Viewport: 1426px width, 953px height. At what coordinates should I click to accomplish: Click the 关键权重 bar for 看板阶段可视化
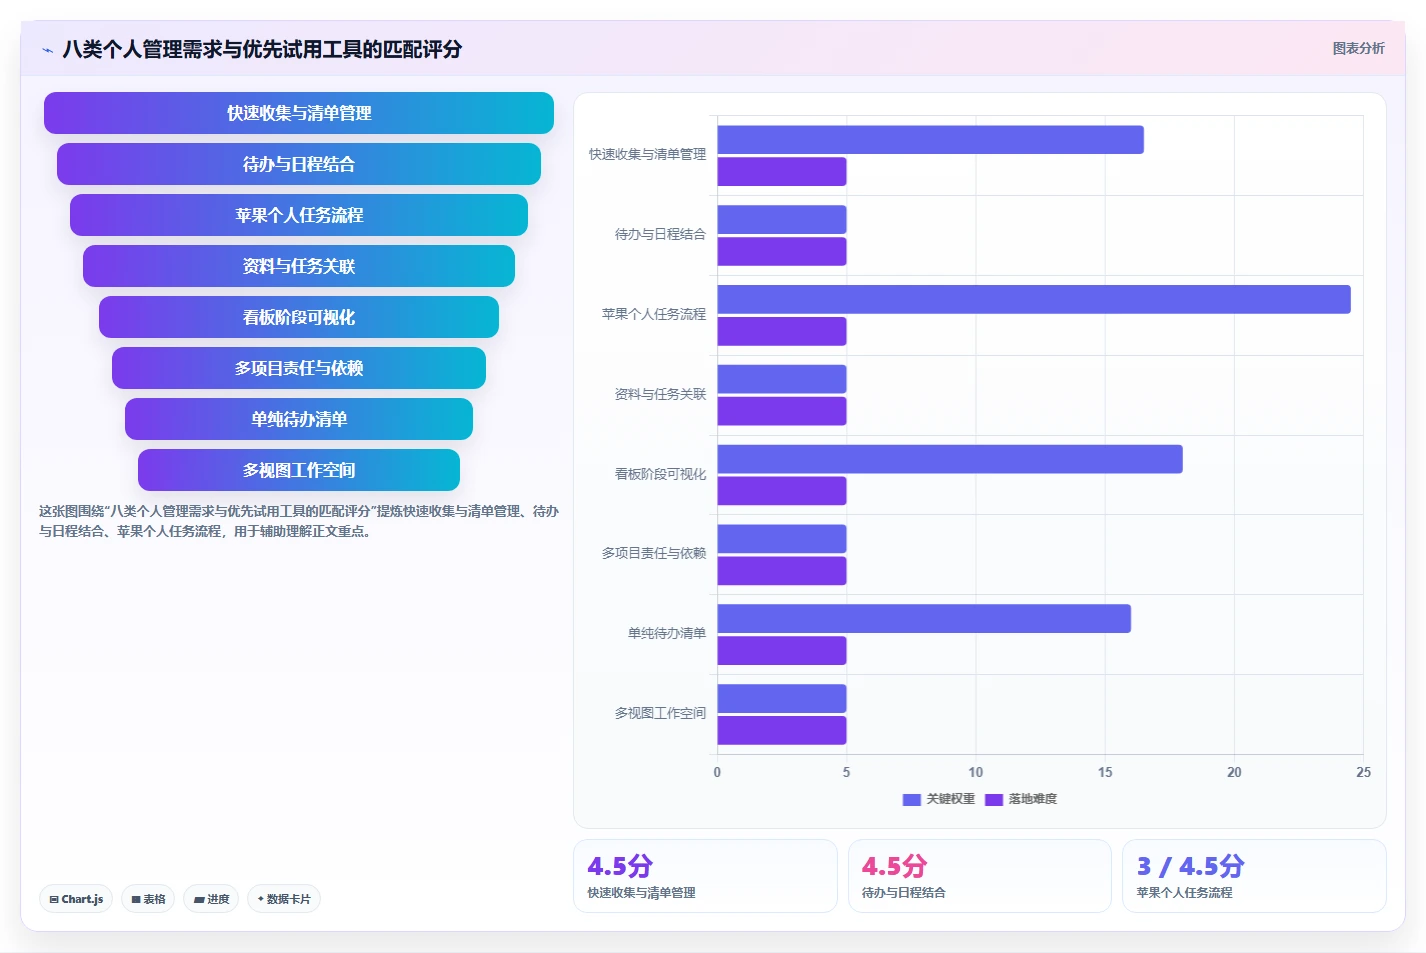point(950,459)
